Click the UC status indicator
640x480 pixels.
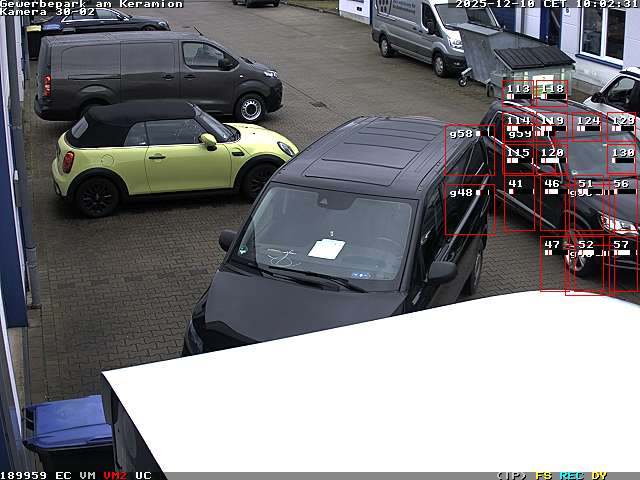(x=143, y=475)
